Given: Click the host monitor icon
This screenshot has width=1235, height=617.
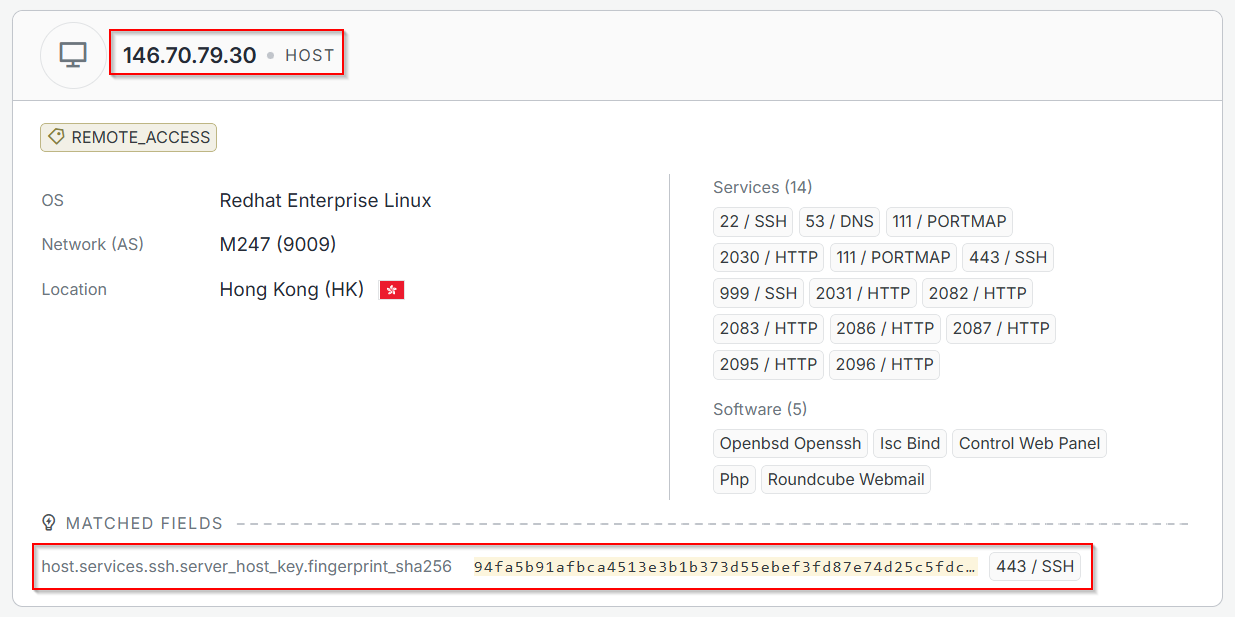Looking at the screenshot, I should [73, 55].
